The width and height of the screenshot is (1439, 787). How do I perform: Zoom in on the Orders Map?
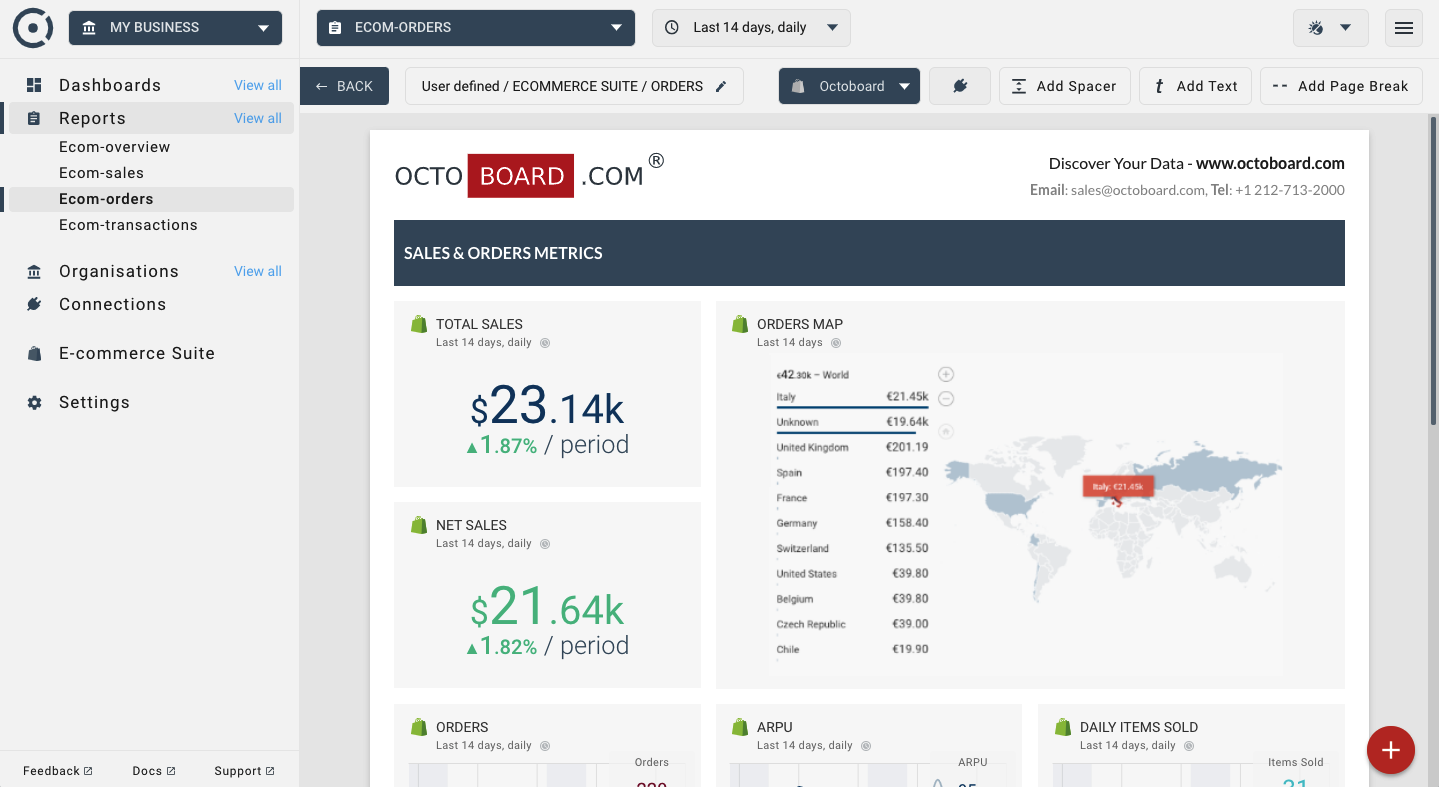(946, 374)
